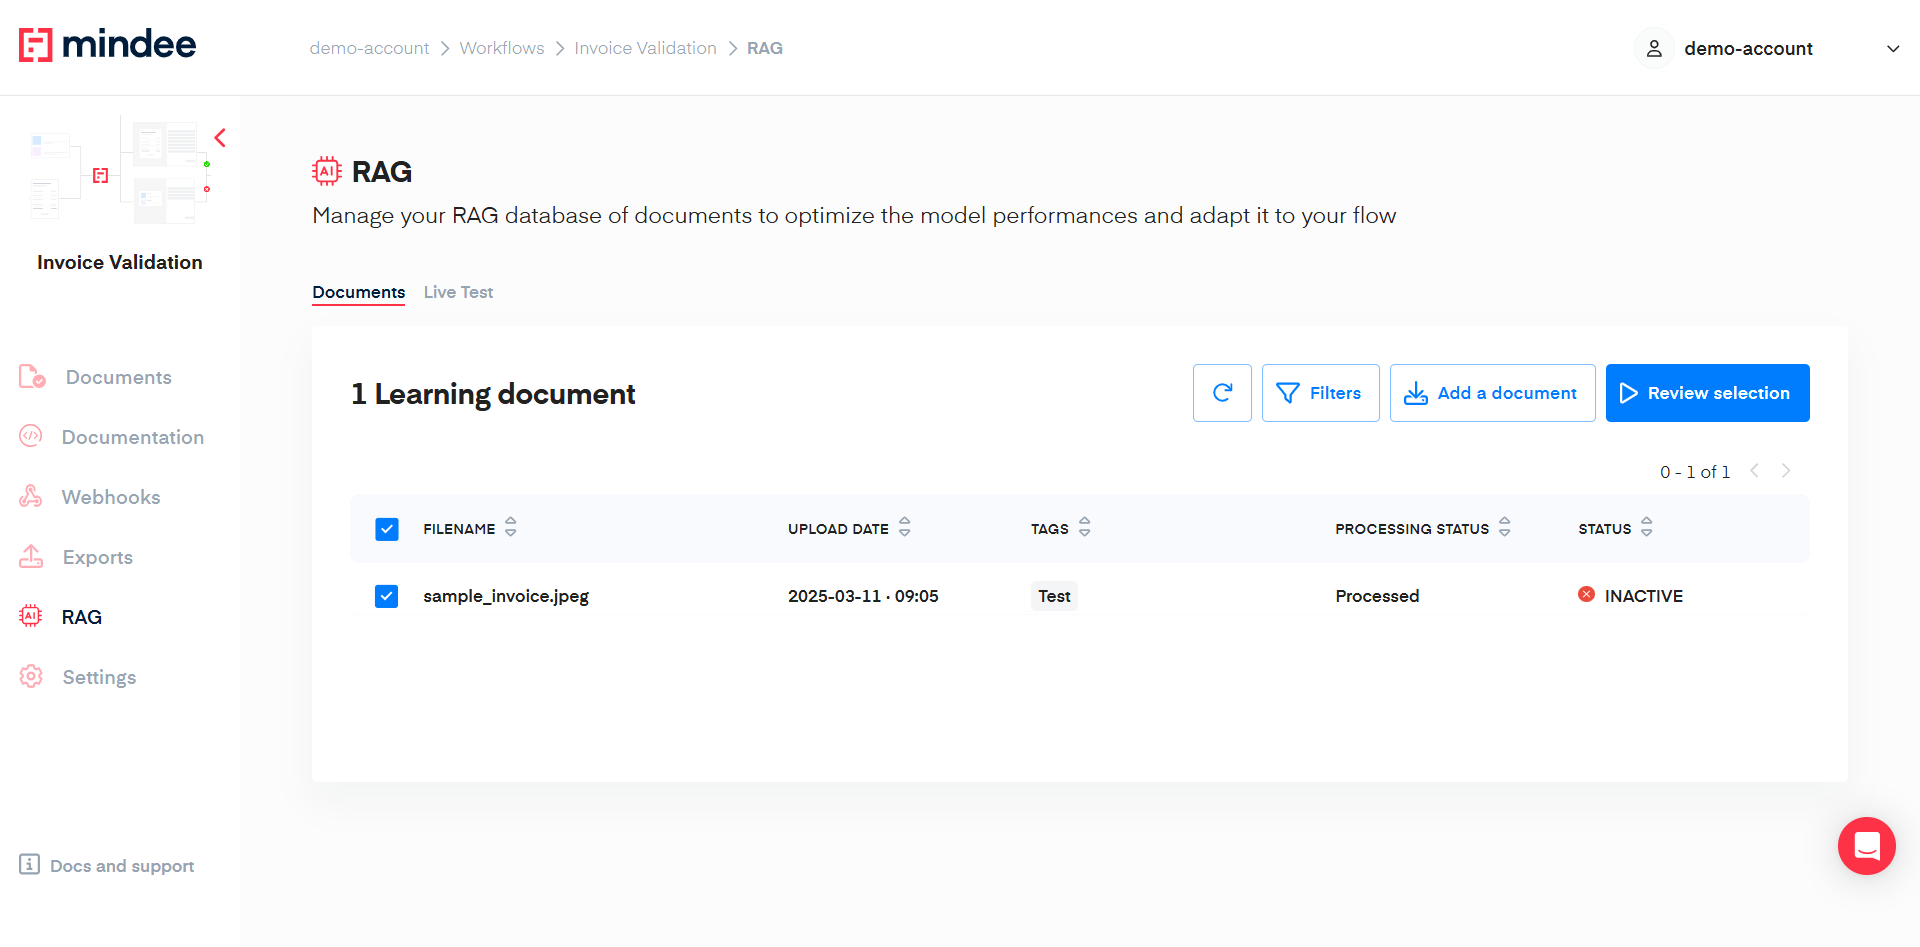Switch to the Live Test tab
Viewport: 1920px width, 947px height.
pos(458,292)
